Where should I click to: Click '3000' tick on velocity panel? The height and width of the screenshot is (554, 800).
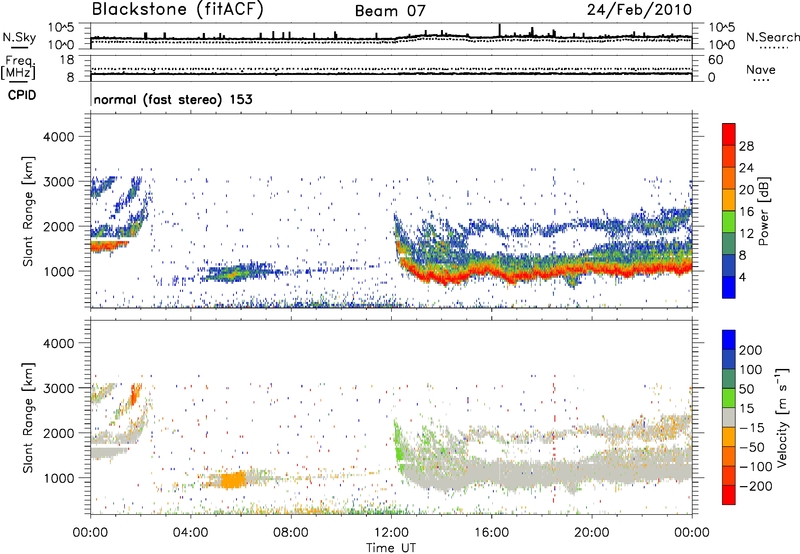pyautogui.click(x=58, y=388)
